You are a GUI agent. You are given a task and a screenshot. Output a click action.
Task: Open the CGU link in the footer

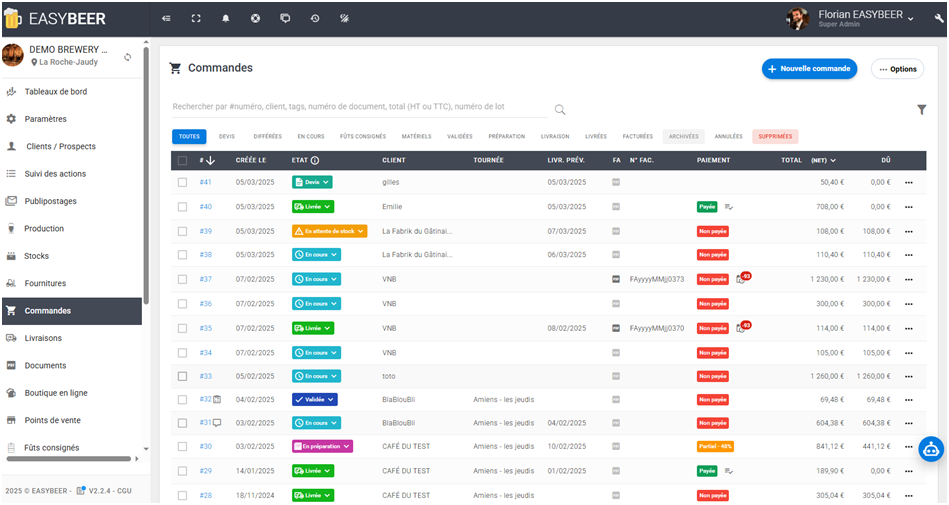point(124,490)
